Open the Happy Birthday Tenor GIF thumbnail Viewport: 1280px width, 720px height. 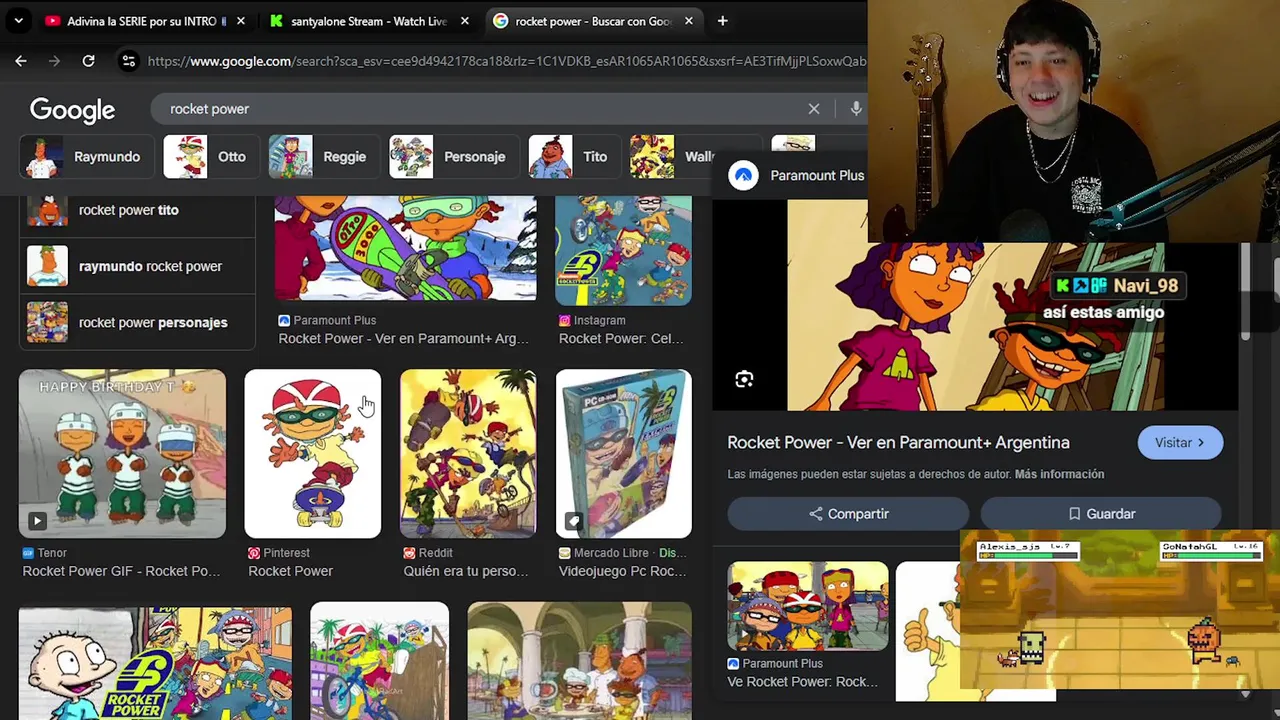pos(122,454)
